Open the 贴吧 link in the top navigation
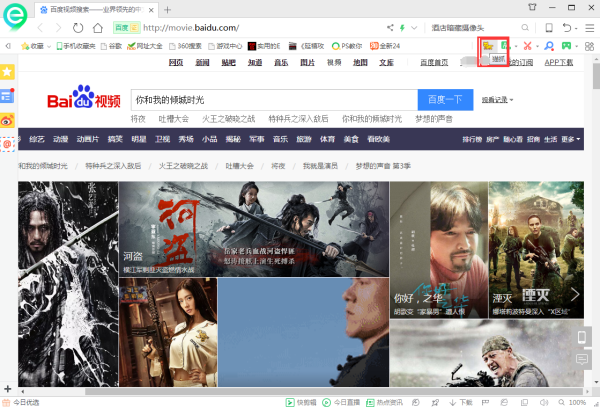The image size is (600, 408). coord(228,62)
